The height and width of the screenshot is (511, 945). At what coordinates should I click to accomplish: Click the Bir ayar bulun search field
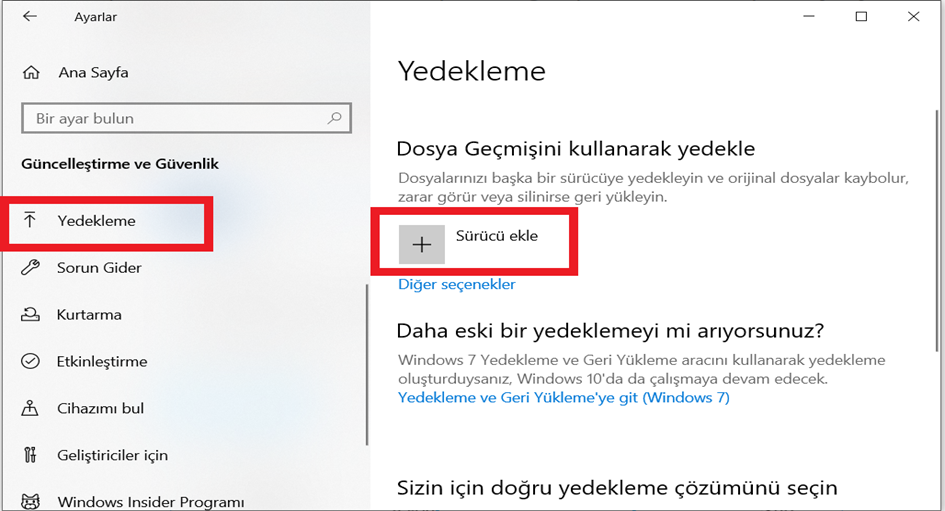[186, 118]
